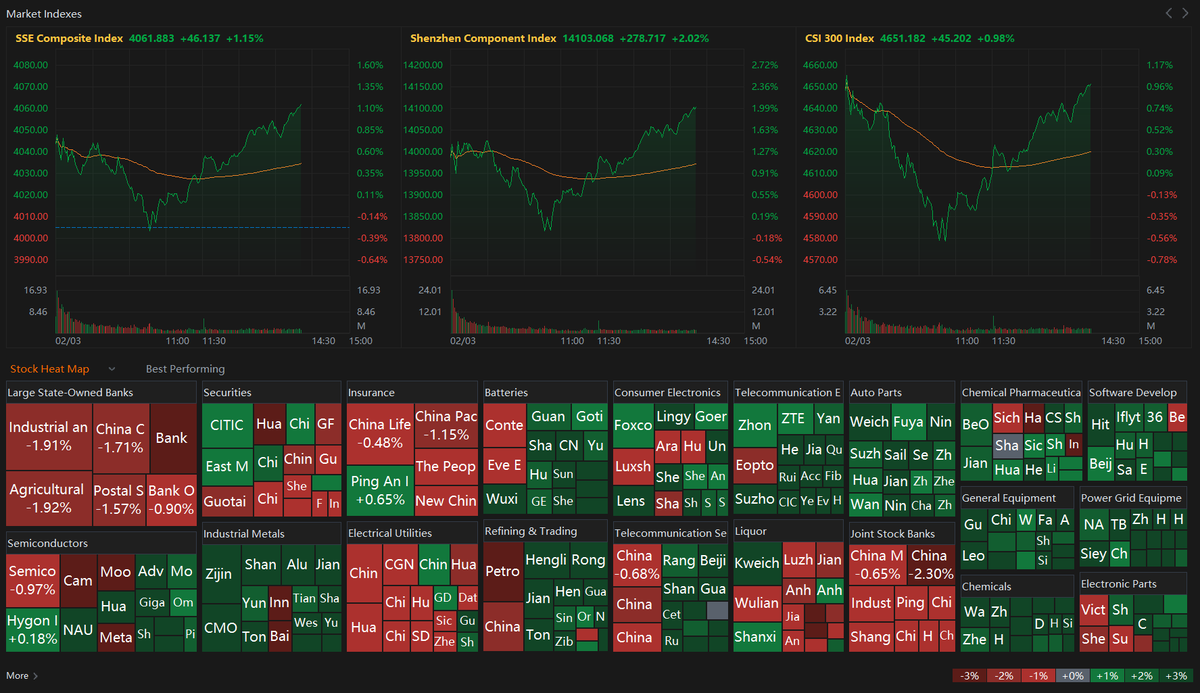
Task: Select the -3% legend swatch
Action: coord(969,676)
